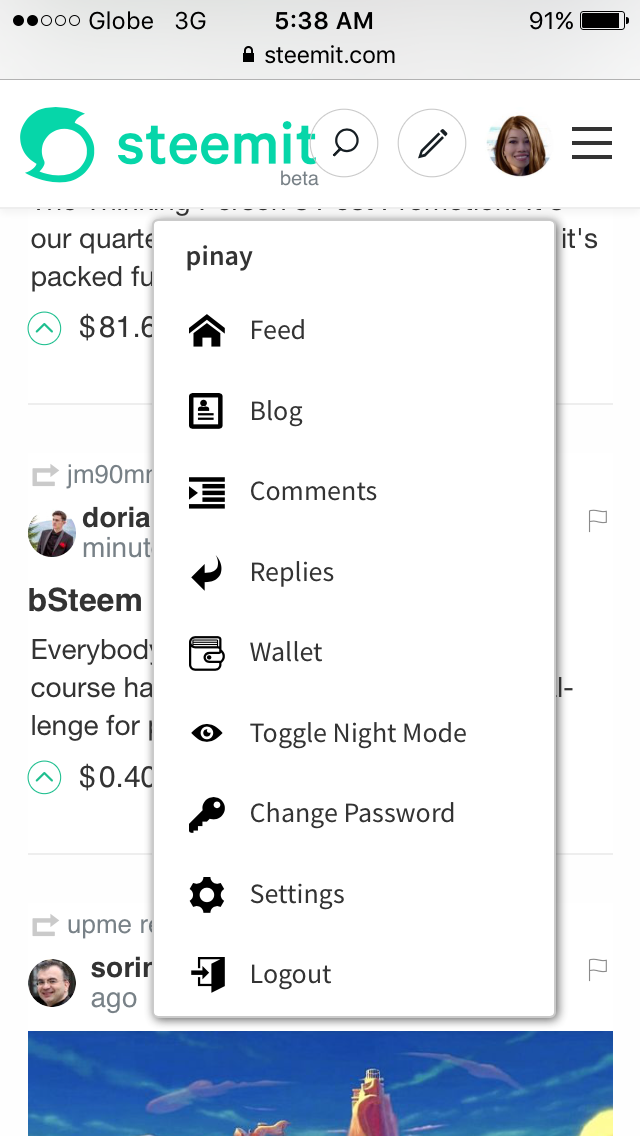The height and width of the screenshot is (1136, 640).
Task: Click the Steemit speech bubble logo
Action: (57, 144)
